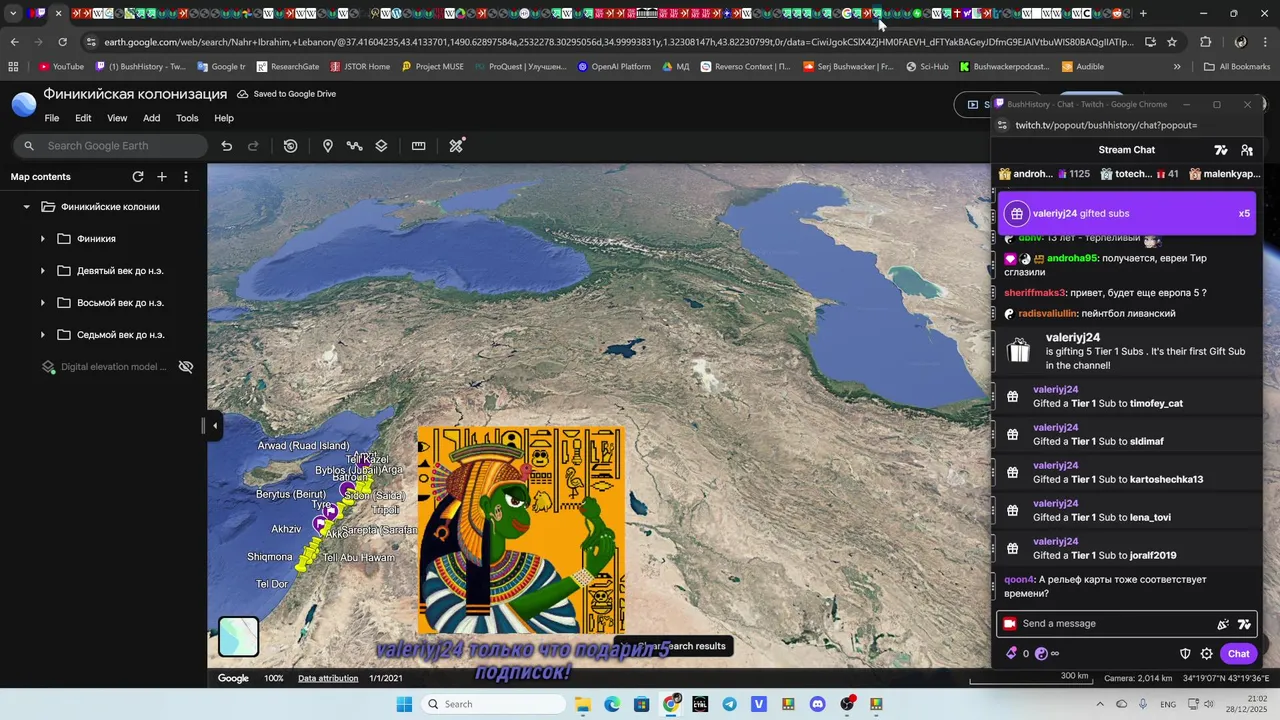This screenshot has width=1280, height=720.
Task: Show more bookmarks via the chevron
Action: coord(1177,67)
